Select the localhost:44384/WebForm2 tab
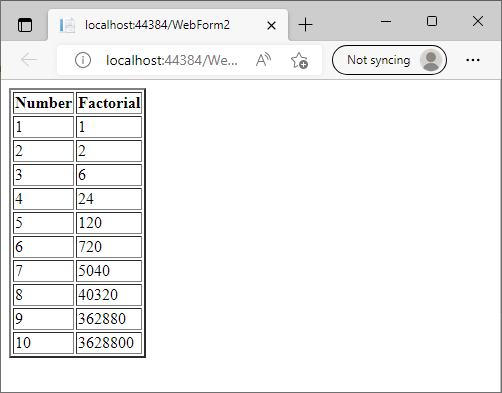This screenshot has height=393, width=502. click(x=168, y=25)
